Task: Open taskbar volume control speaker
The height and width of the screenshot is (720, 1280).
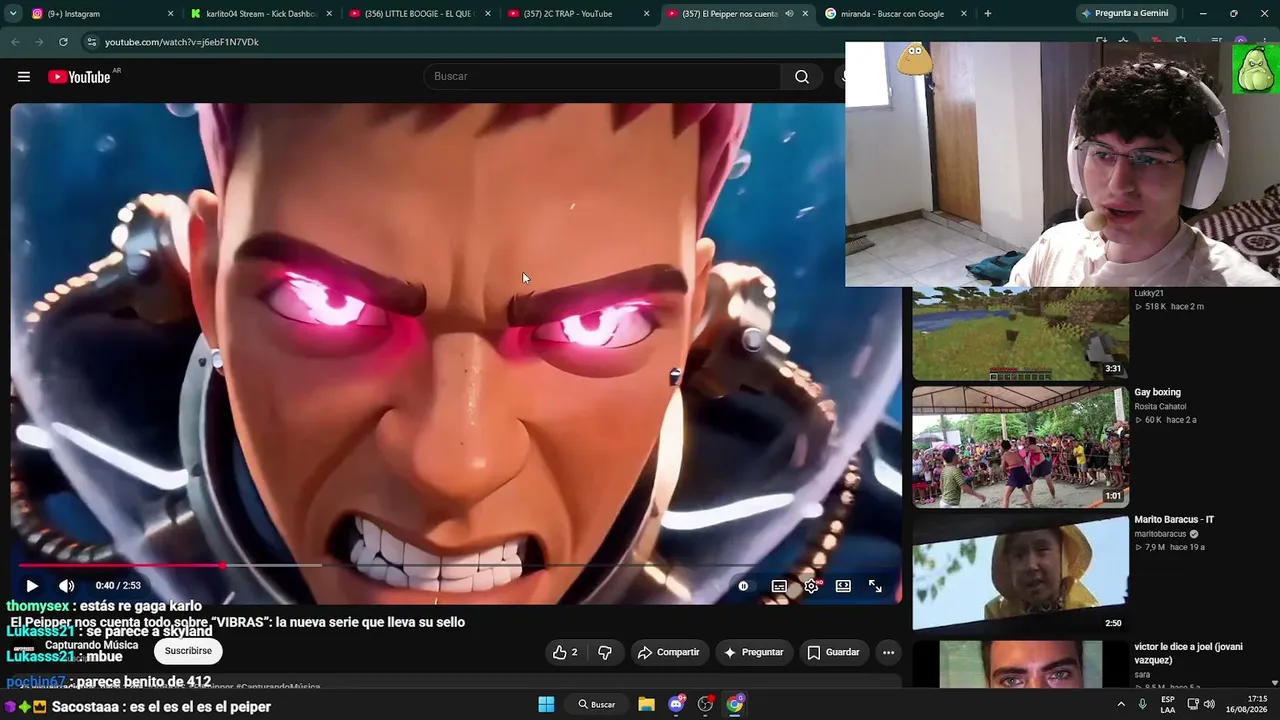Action: coord(1209,704)
